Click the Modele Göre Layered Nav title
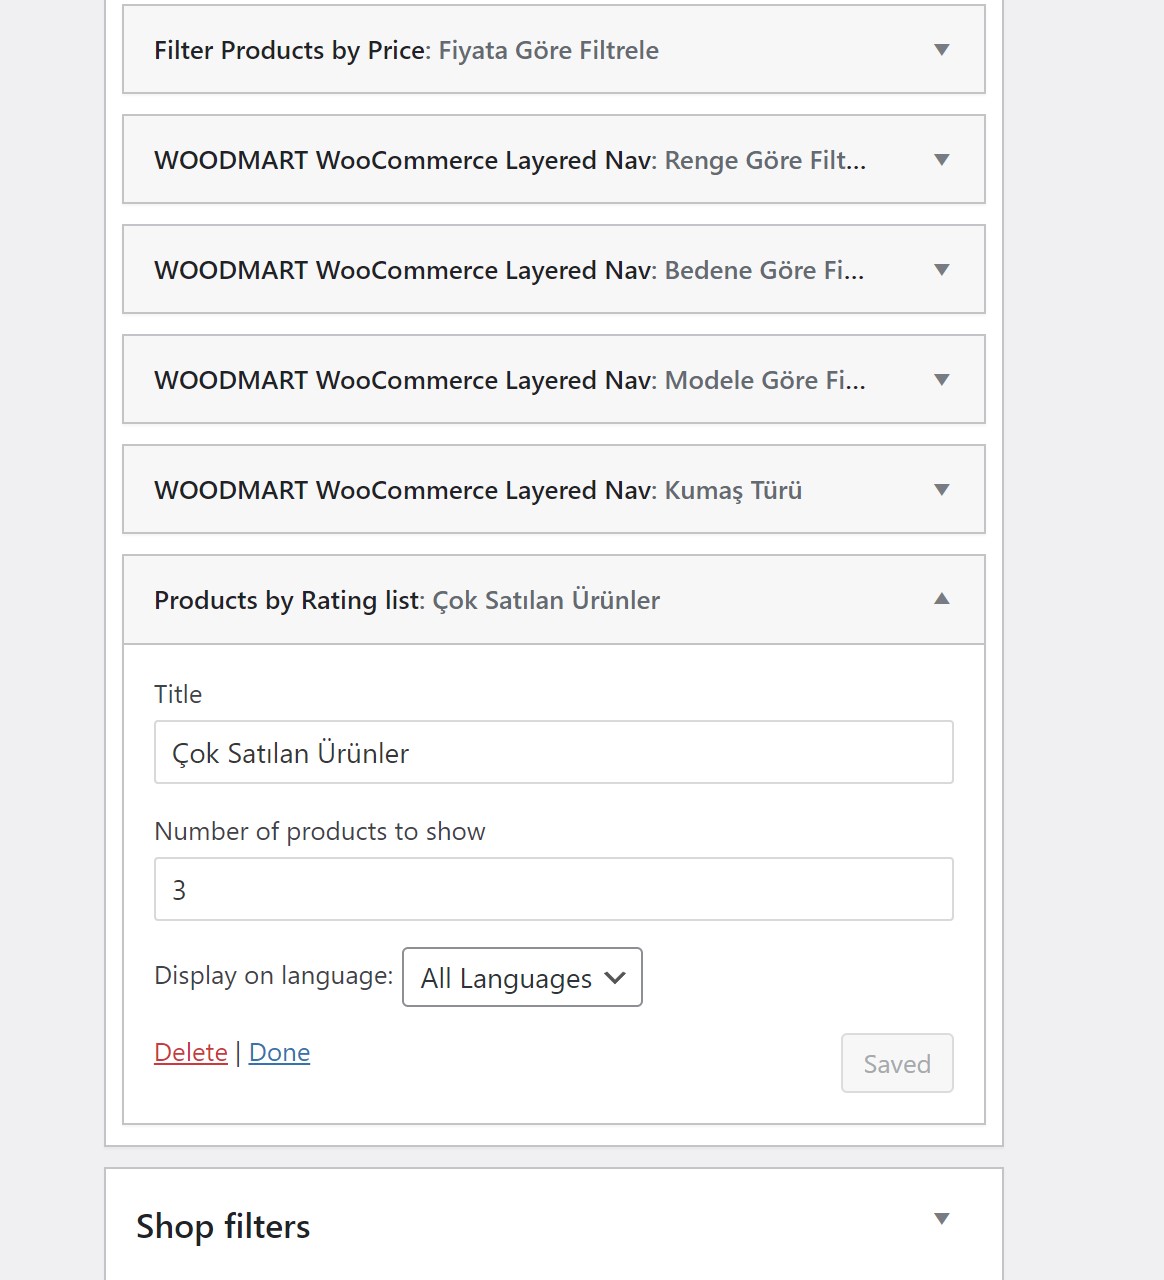The width and height of the screenshot is (1164, 1280). pyautogui.click(x=510, y=380)
